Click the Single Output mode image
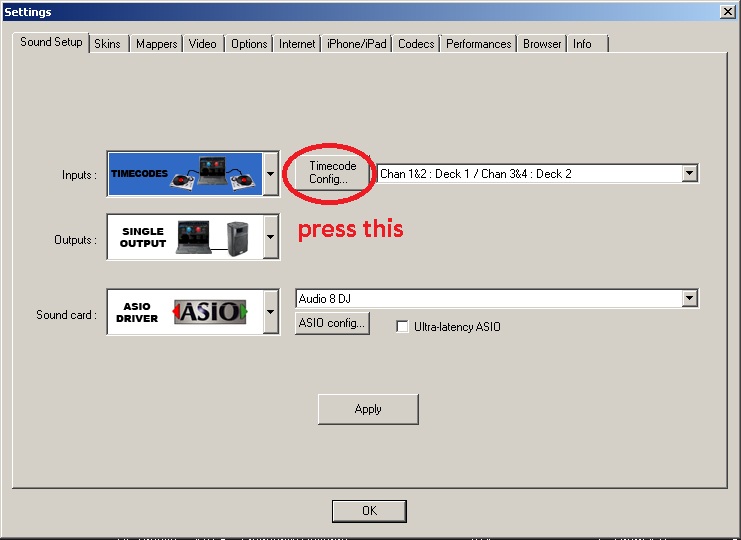Viewport: 741px width, 540px height. tap(185, 239)
